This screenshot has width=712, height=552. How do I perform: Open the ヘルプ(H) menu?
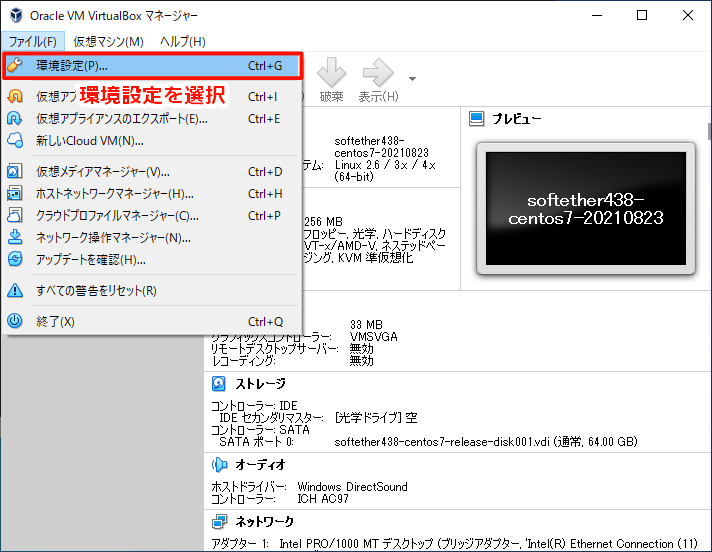(183, 42)
